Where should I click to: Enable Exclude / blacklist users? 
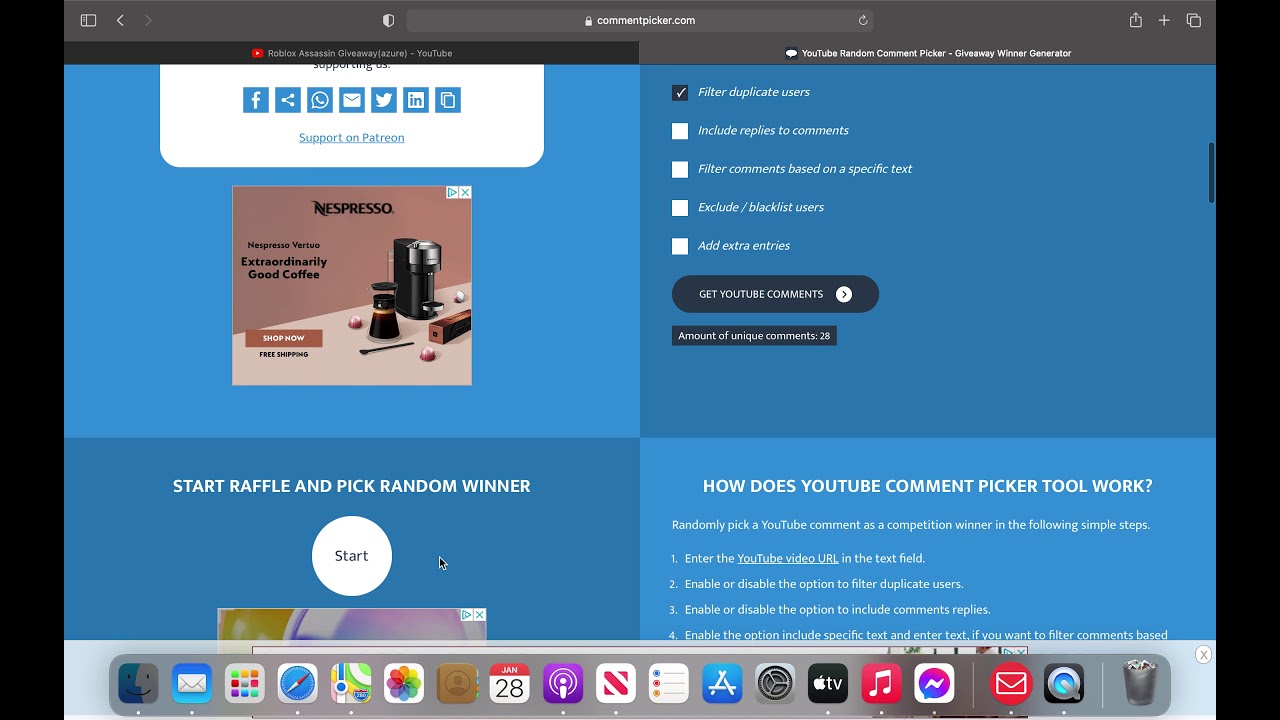click(680, 208)
